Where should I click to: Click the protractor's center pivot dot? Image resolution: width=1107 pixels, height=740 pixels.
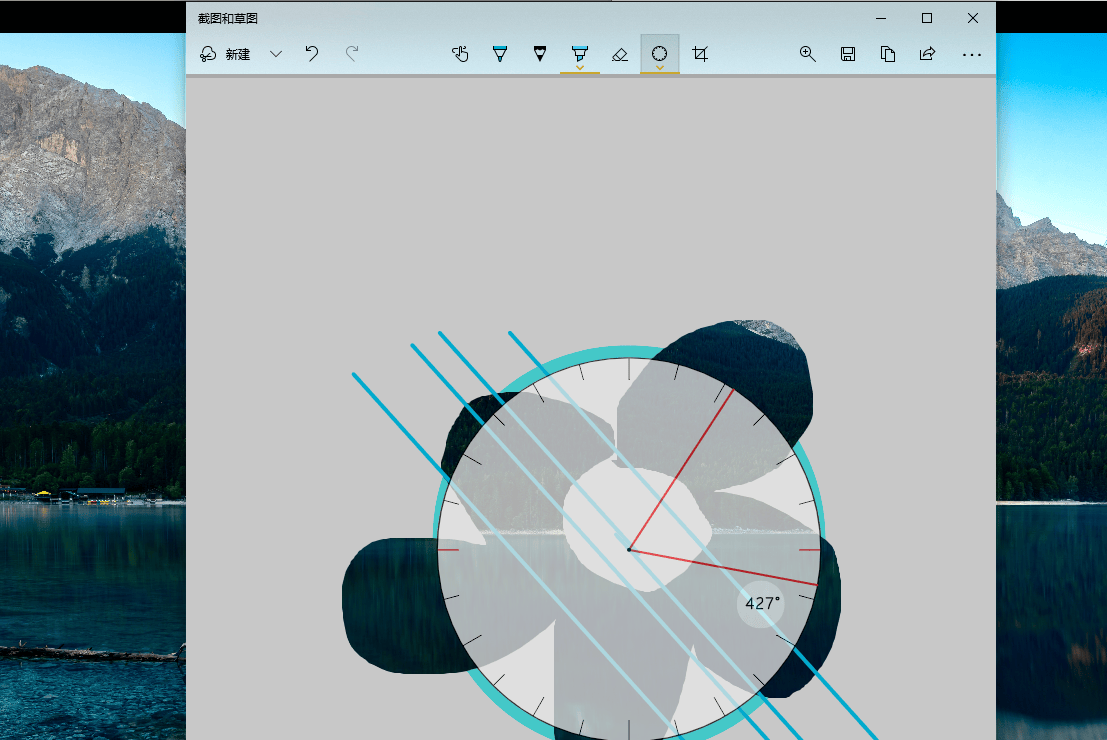pos(629,549)
